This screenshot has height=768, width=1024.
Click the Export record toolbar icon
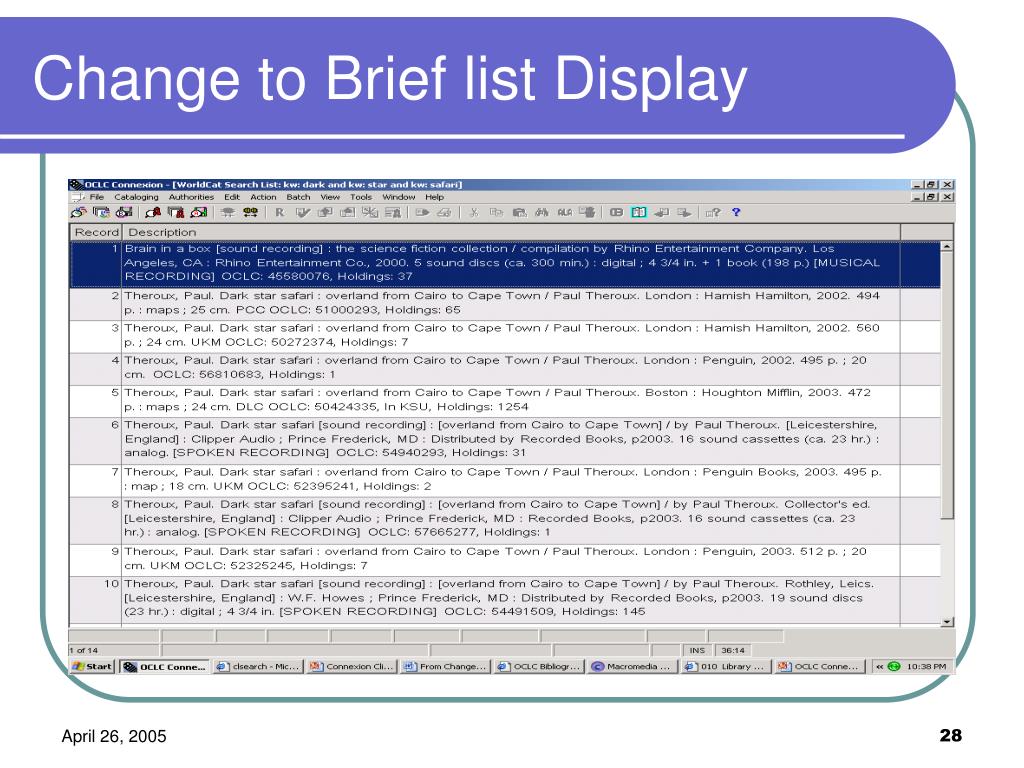pyautogui.click(x=422, y=212)
